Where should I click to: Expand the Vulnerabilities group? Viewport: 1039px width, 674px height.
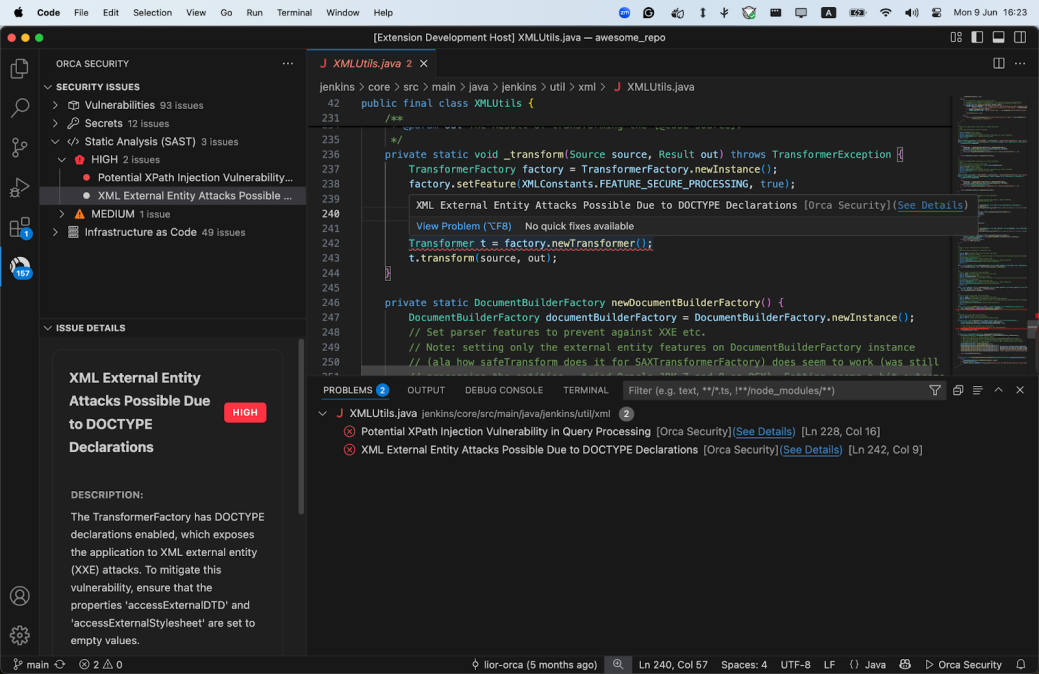tap(56, 105)
